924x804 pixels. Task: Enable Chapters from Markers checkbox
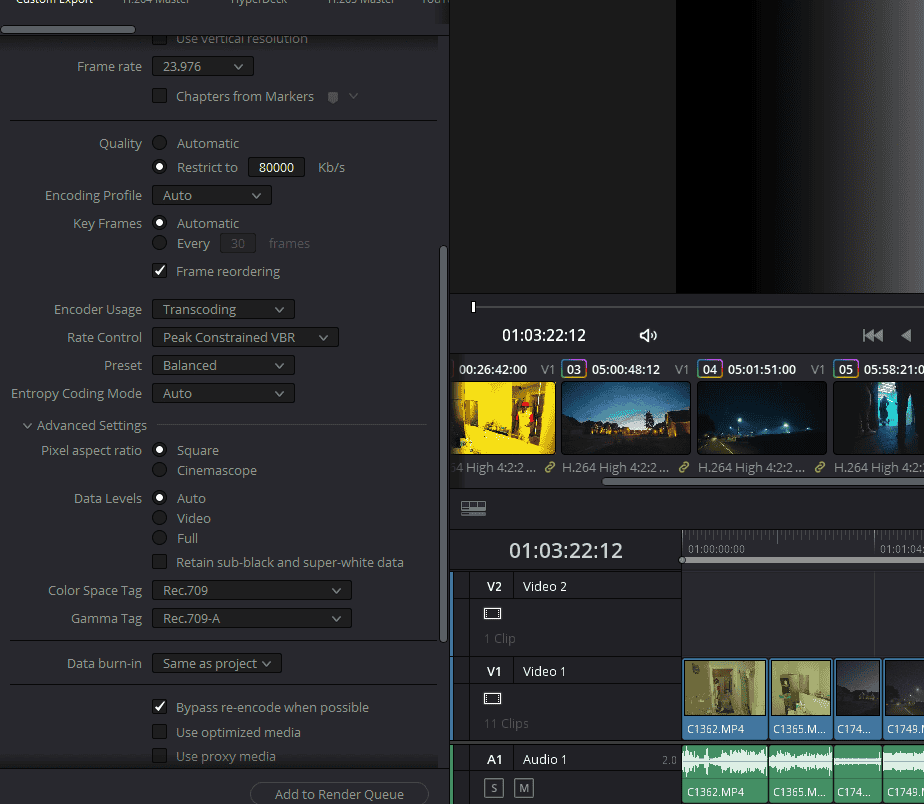click(x=159, y=96)
